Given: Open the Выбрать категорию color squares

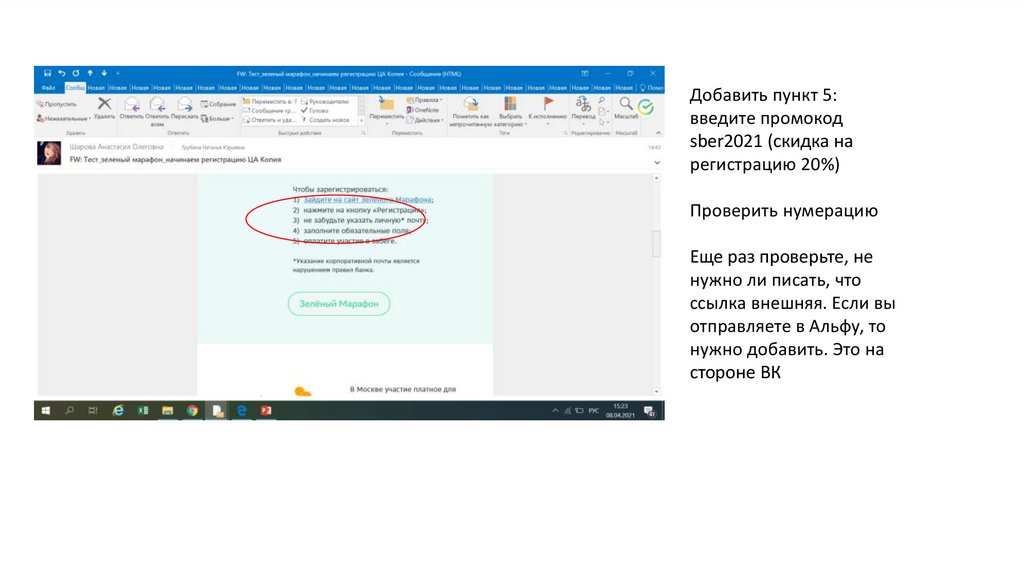Looking at the screenshot, I should pyautogui.click(x=510, y=104).
